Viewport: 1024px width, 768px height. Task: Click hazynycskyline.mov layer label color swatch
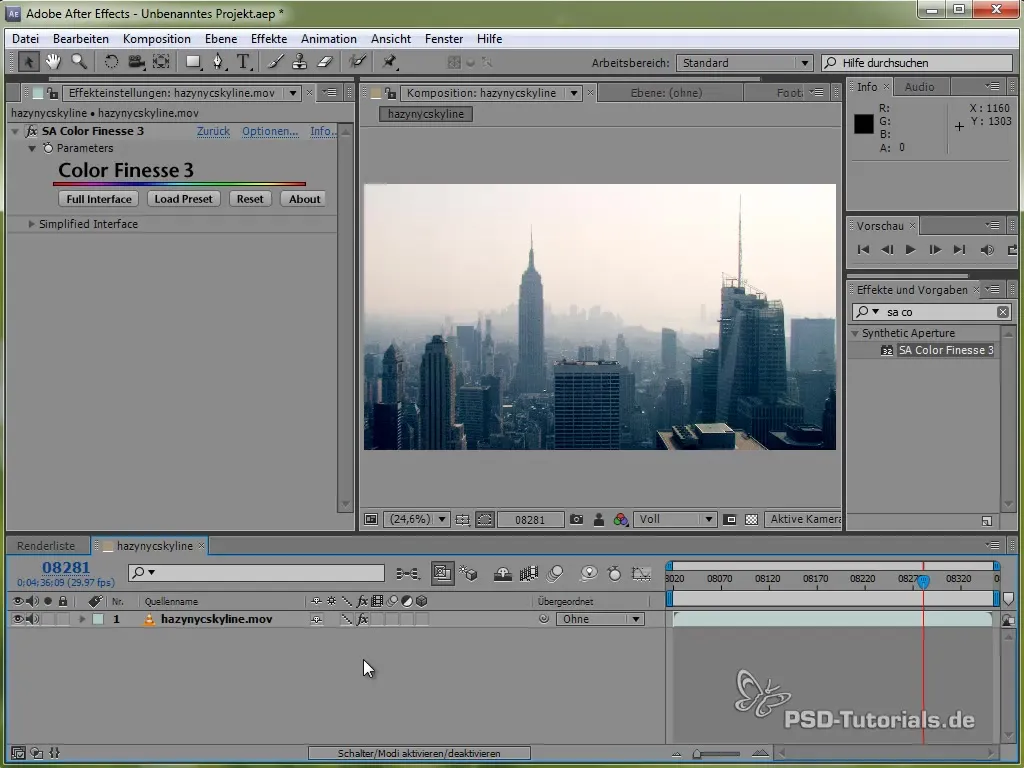(98, 619)
